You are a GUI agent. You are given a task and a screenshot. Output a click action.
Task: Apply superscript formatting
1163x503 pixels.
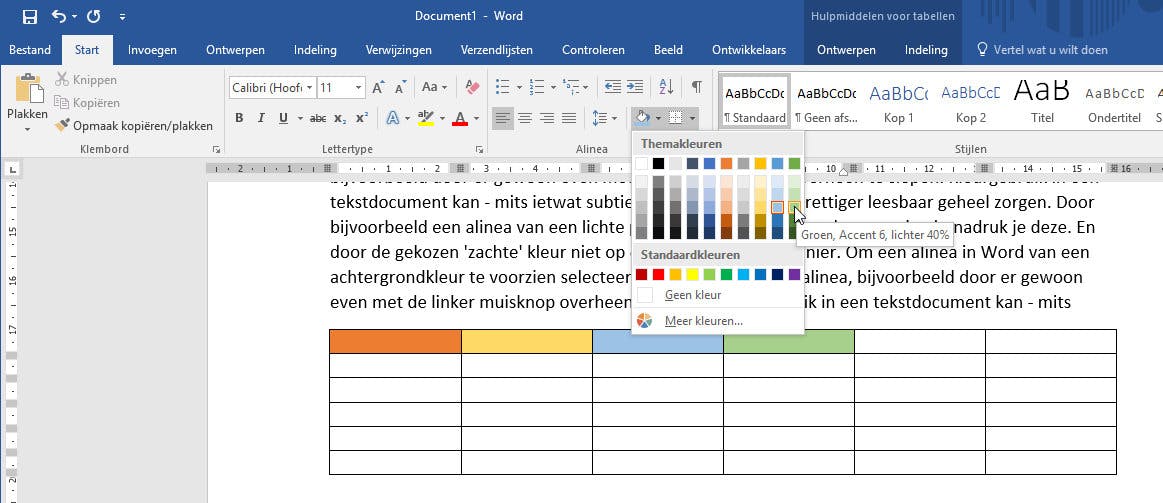[362, 118]
